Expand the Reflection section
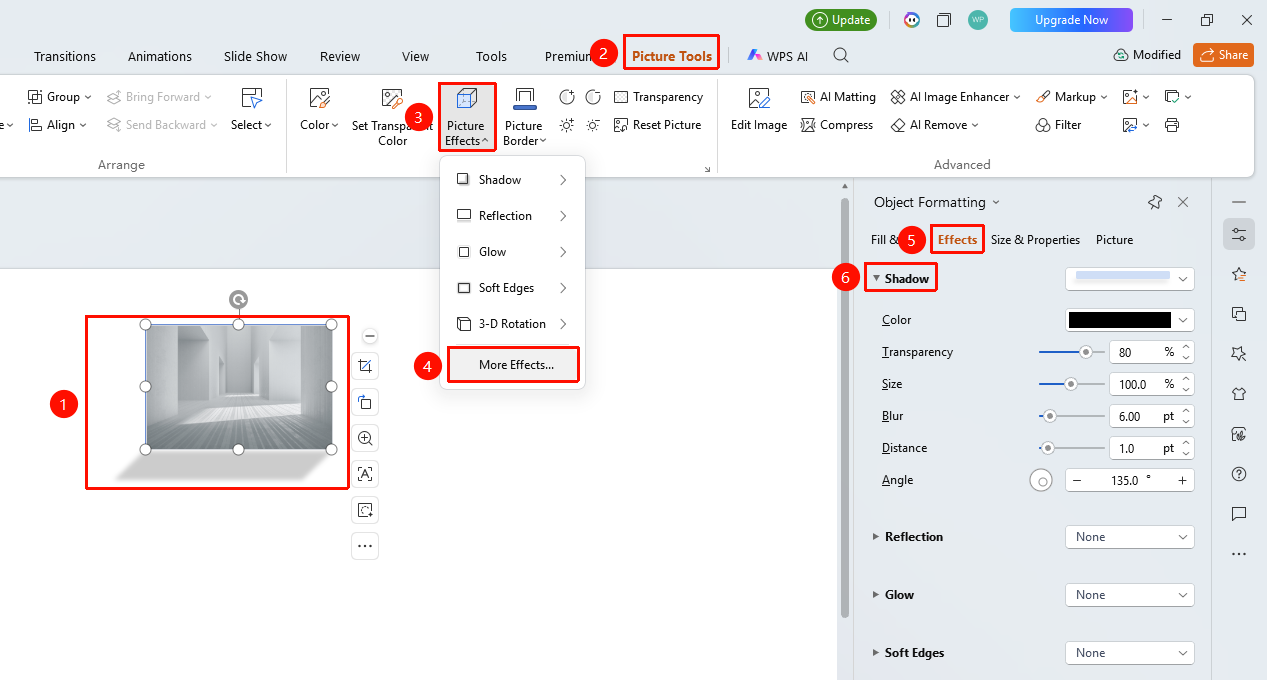Viewport: 1267px width, 680px height. [x=877, y=537]
